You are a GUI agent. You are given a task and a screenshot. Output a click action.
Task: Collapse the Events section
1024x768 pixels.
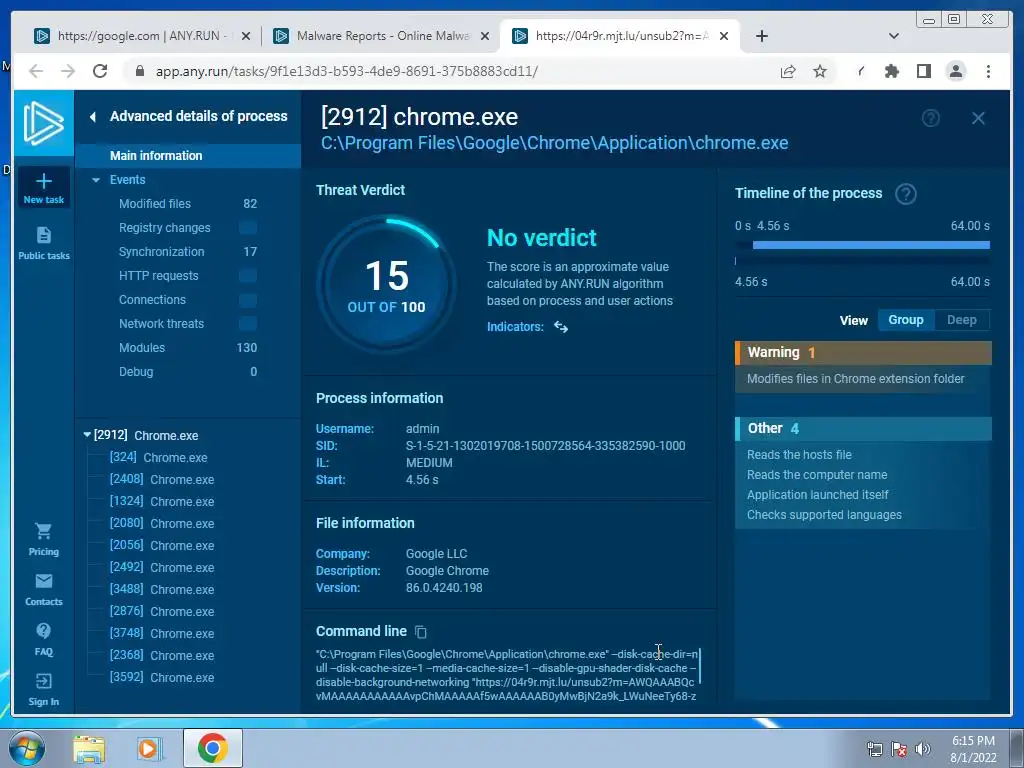(96, 180)
